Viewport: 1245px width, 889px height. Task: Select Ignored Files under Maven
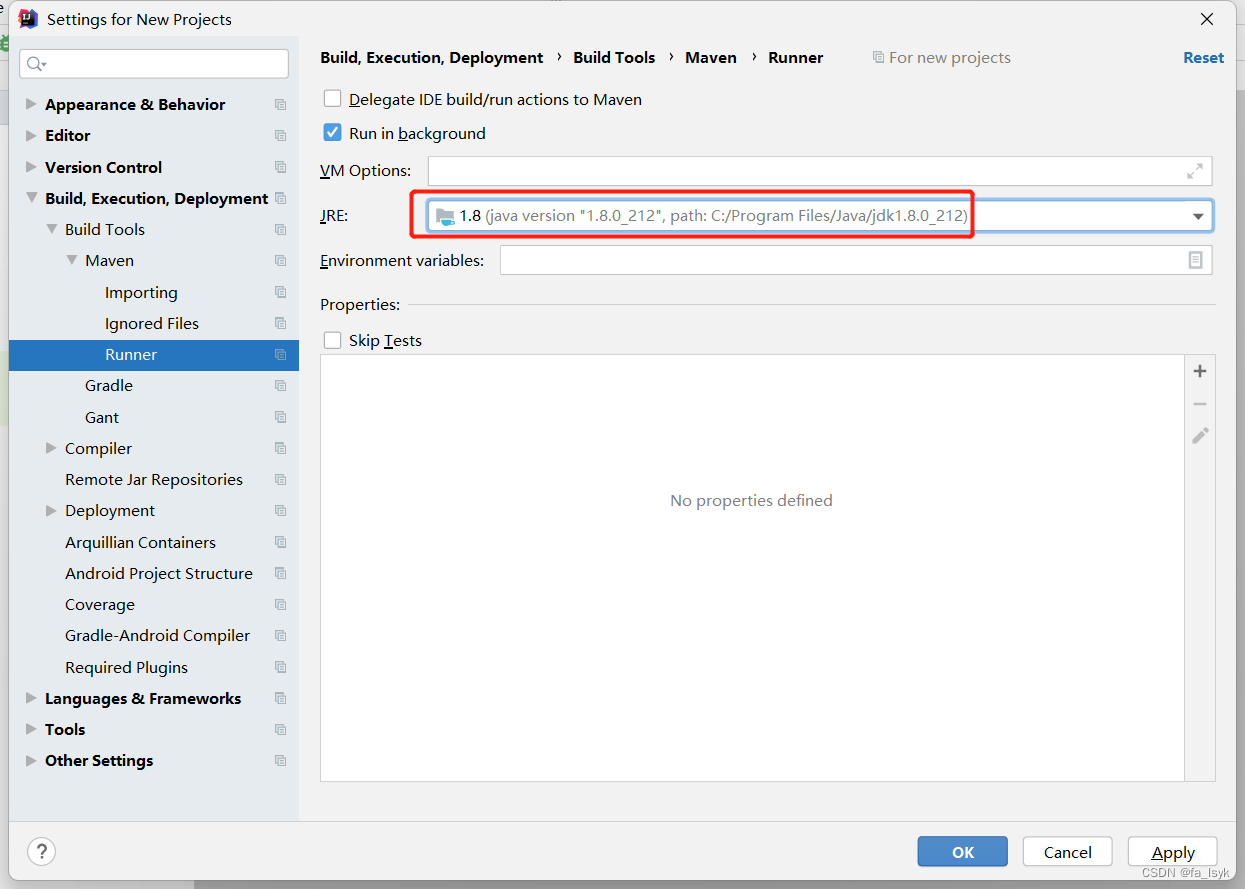[x=152, y=323]
